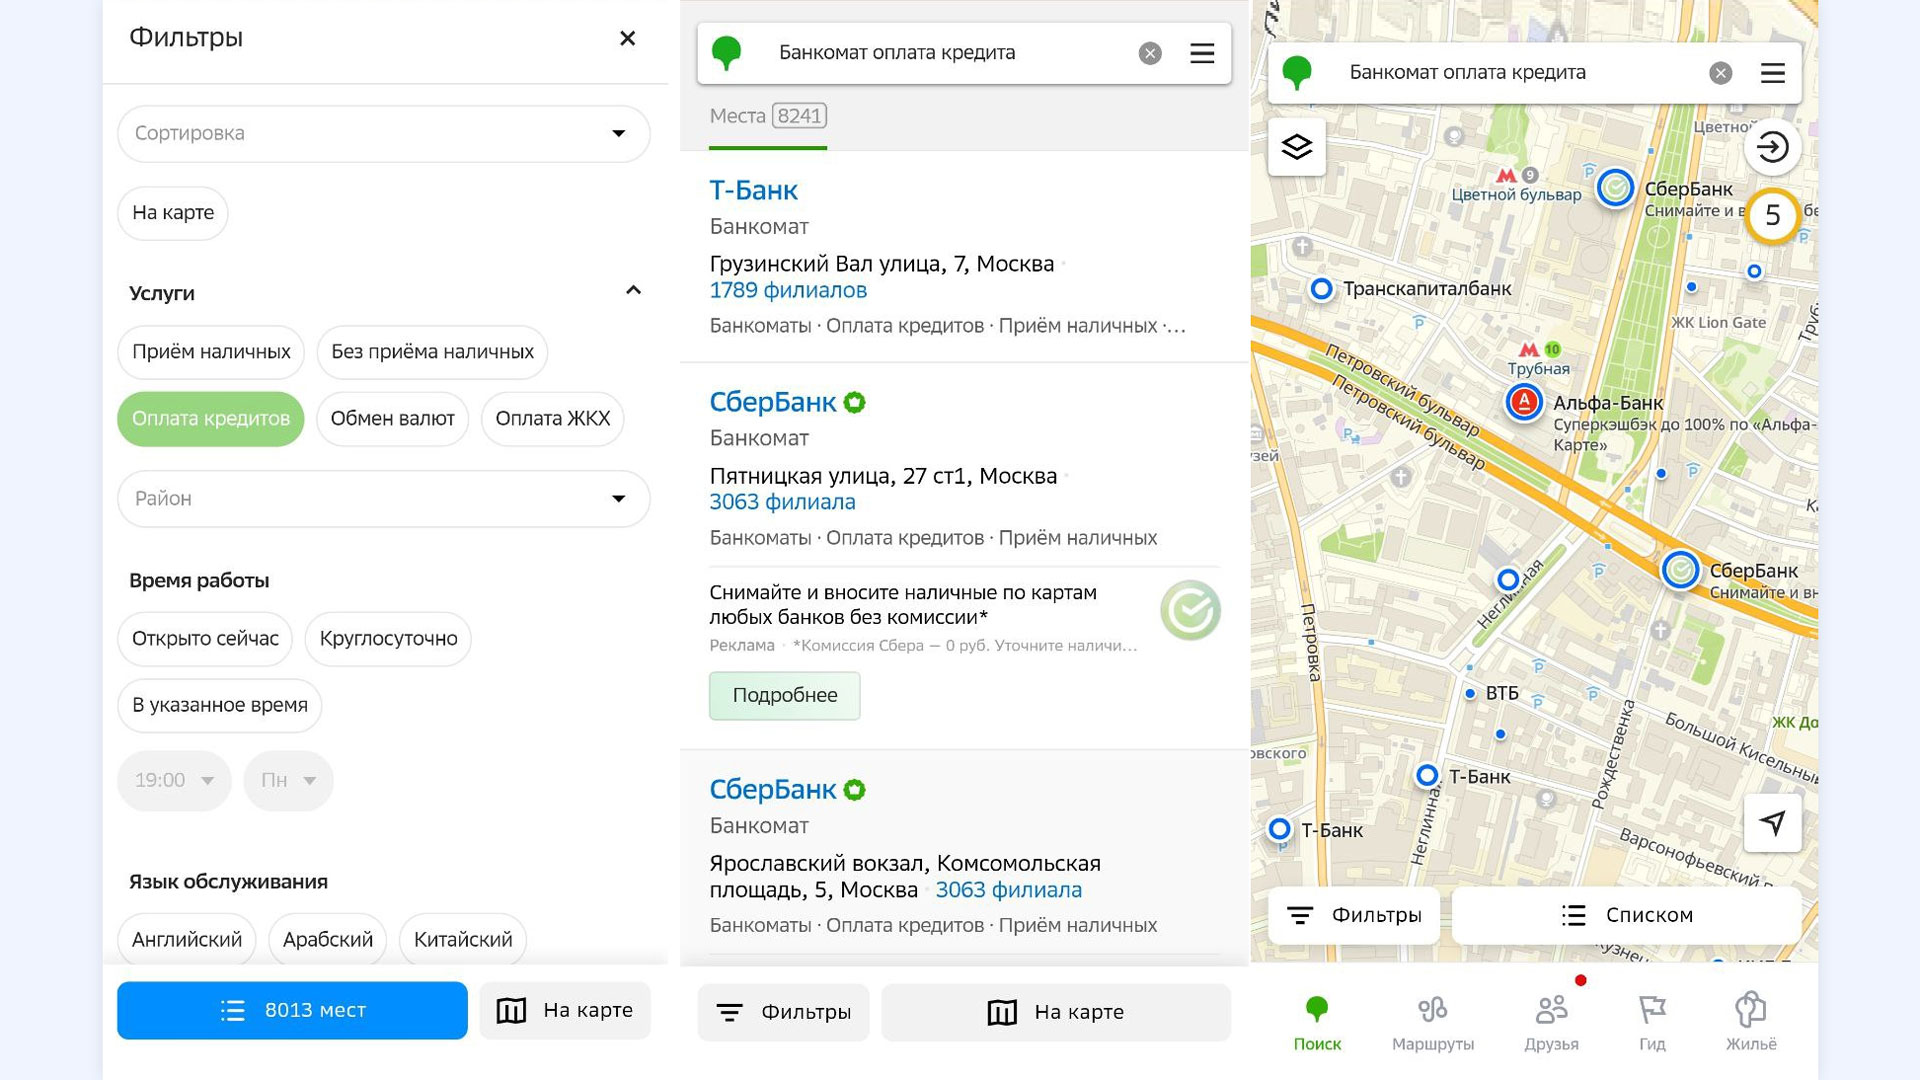Open the Т-Банк listing title
This screenshot has width=1920, height=1080.
pos(753,190)
